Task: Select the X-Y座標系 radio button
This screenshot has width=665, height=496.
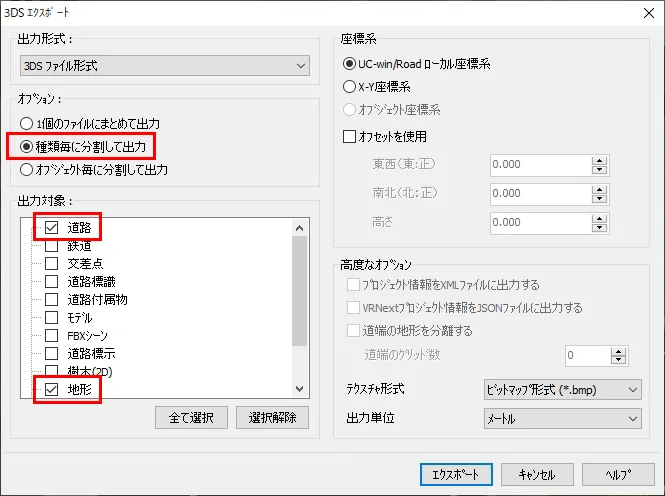Action: pos(350,87)
